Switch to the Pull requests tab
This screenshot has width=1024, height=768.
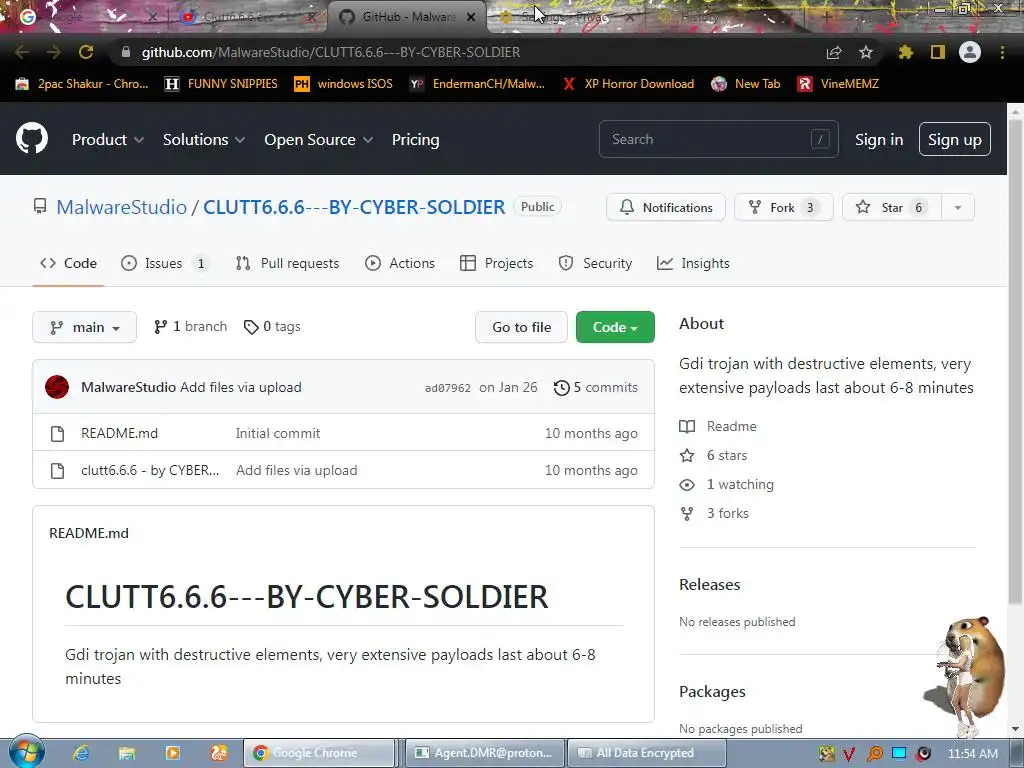pos(287,263)
